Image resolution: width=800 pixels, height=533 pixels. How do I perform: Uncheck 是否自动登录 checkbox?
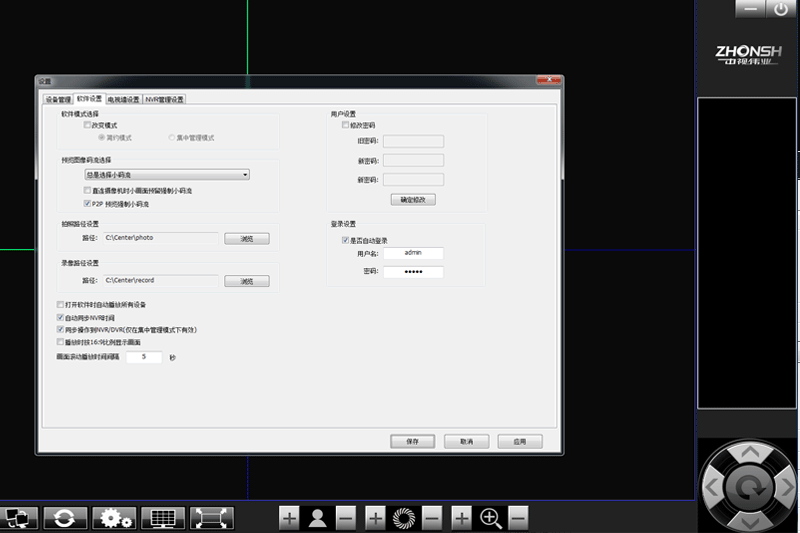coord(345,240)
